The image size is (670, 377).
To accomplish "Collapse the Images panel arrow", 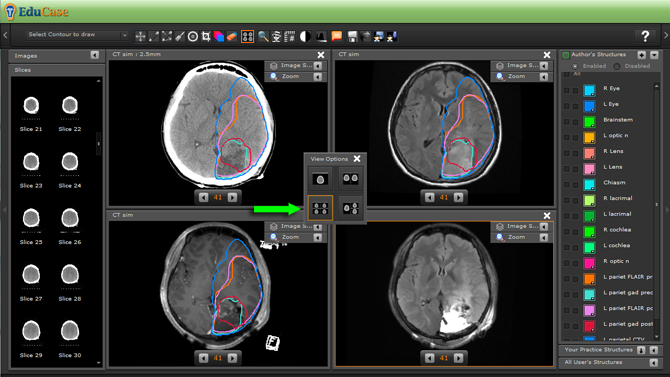I will (94, 55).
